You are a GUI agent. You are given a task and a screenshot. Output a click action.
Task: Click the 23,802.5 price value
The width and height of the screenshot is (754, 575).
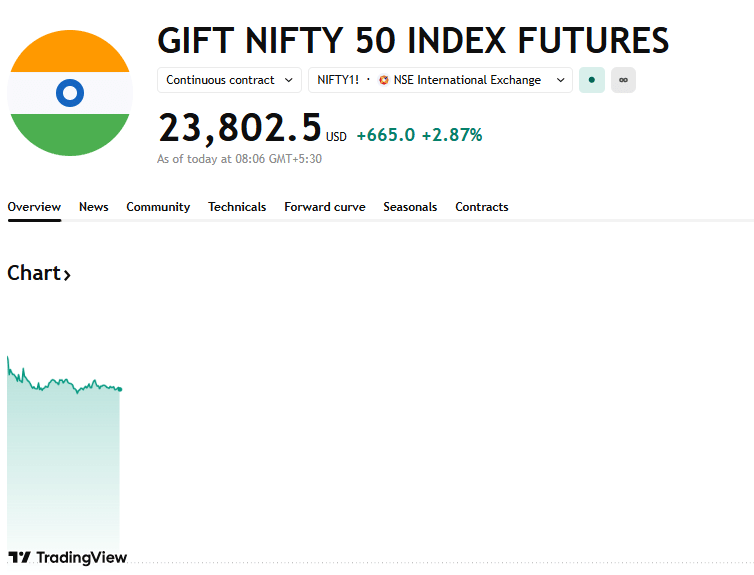[x=240, y=128]
